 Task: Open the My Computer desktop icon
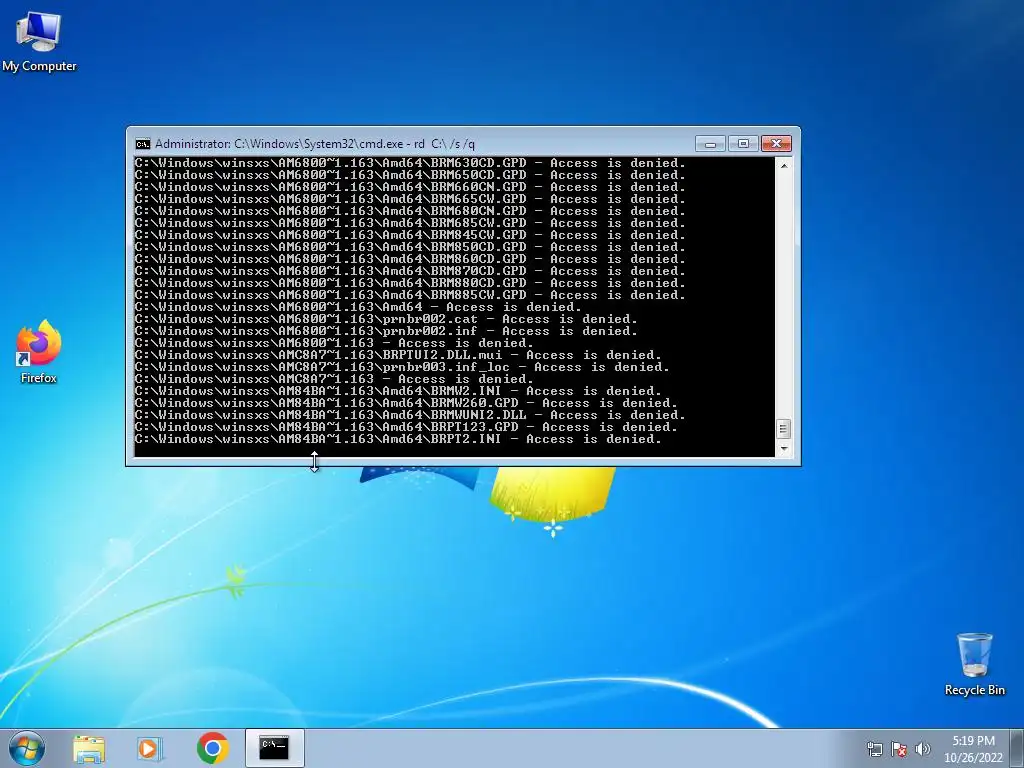point(39,41)
